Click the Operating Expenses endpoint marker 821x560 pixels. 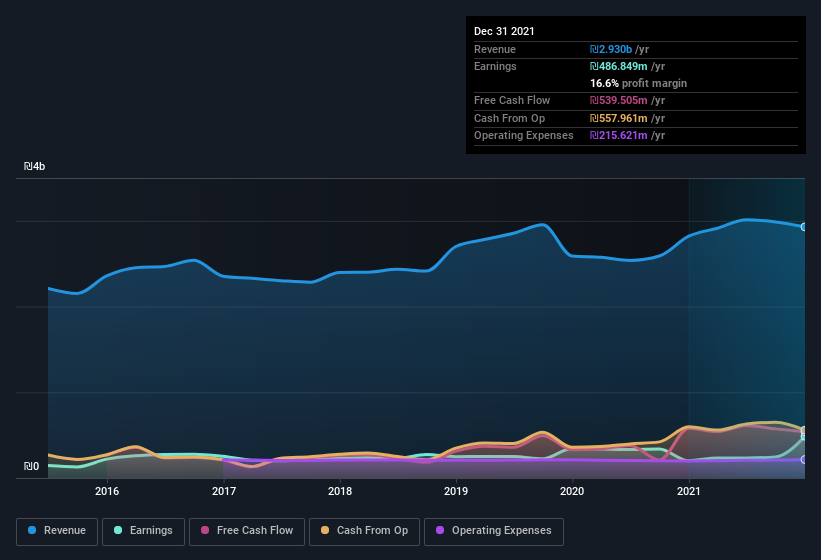(x=804, y=460)
